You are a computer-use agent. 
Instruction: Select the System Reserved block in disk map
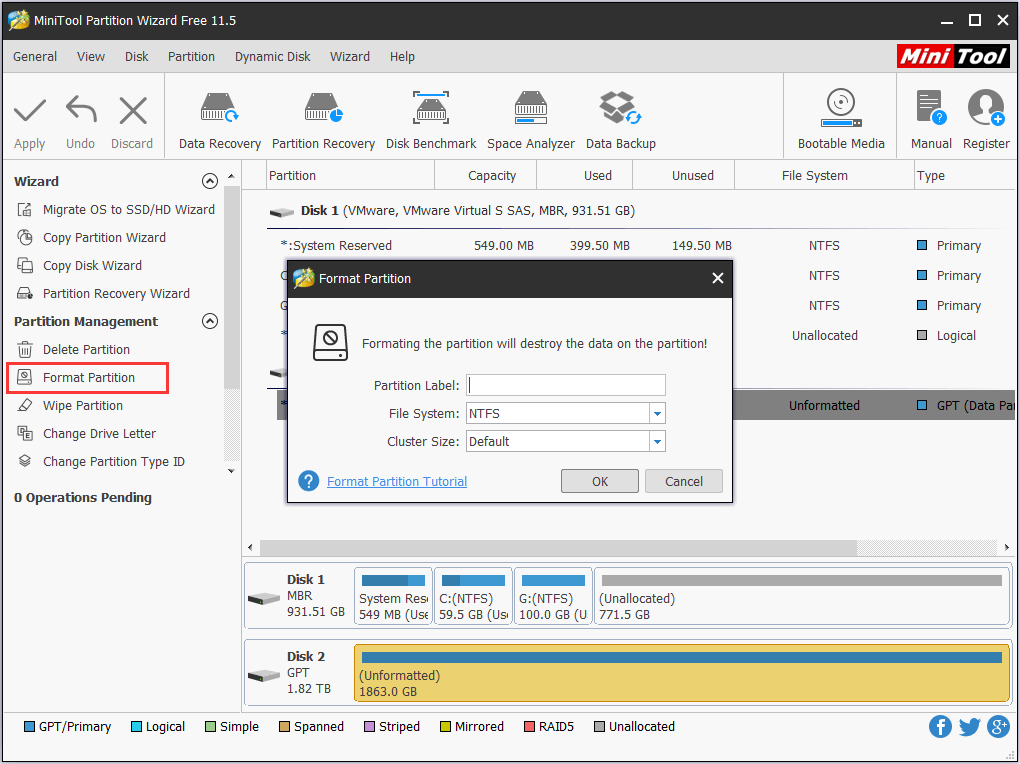tap(393, 596)
